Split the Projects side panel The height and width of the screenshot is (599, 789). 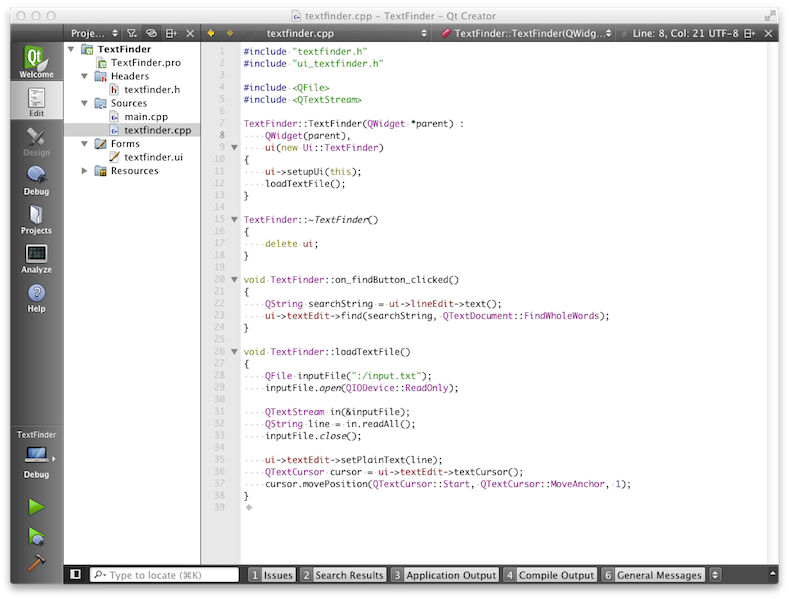[171, 33]
